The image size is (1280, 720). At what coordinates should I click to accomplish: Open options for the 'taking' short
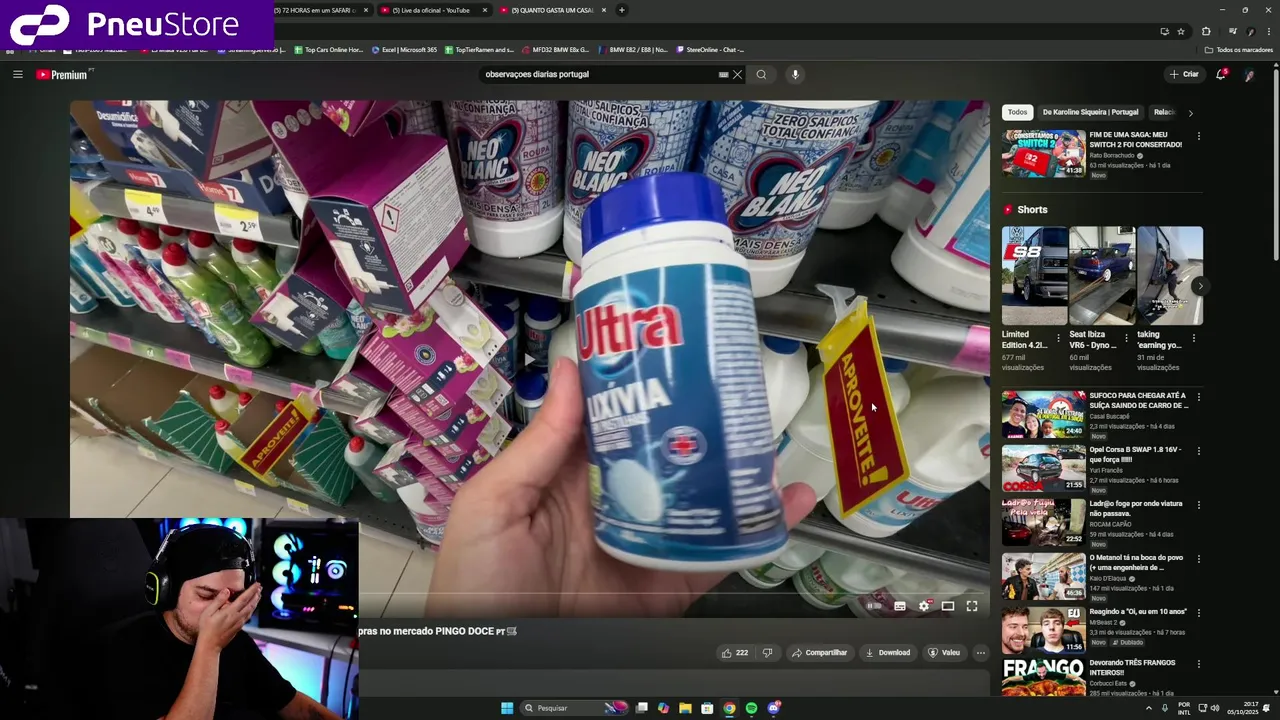[x=1193, y=338]
